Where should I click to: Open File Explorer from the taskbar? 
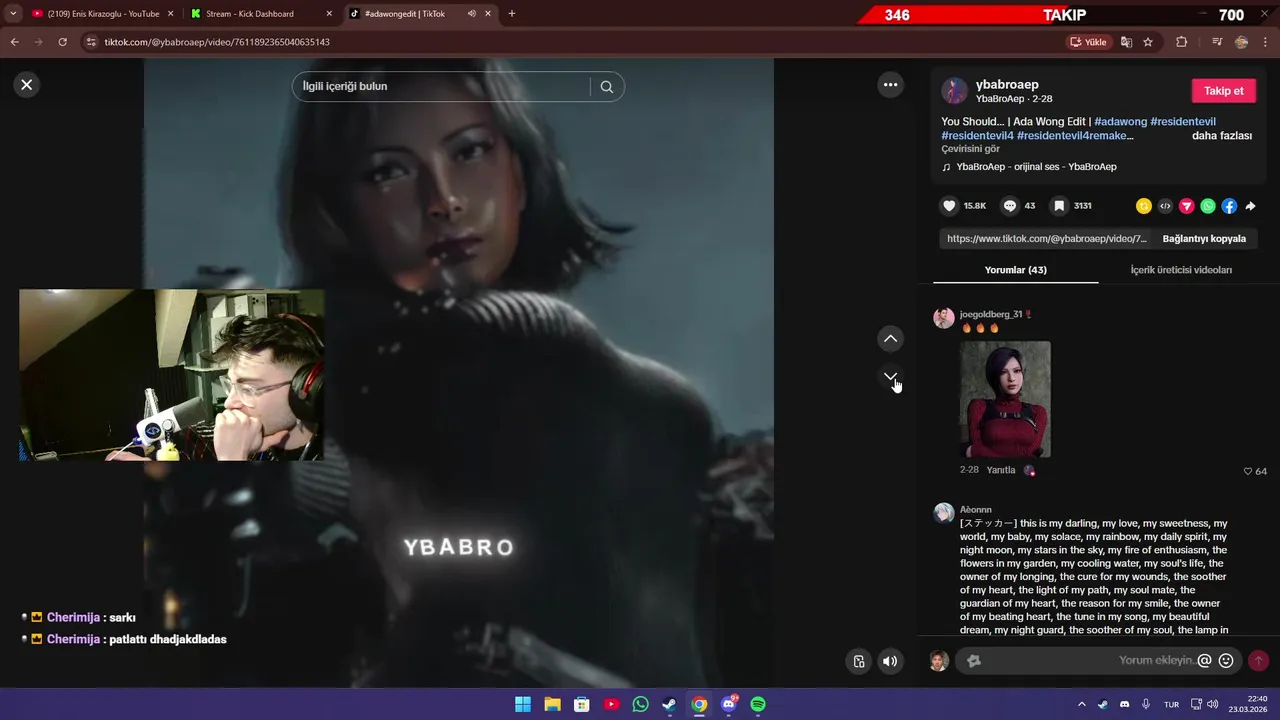click(x=552, y=704)
